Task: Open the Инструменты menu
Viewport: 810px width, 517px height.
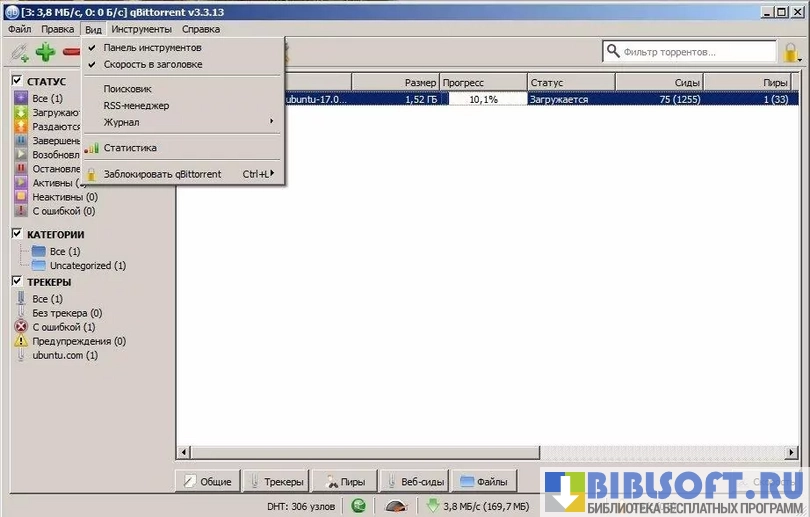Action: (x=141, y=29)
